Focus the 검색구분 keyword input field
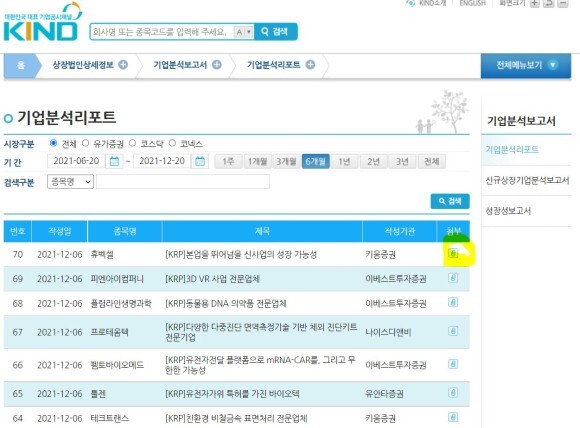 pyautogui.click(x=183, y=182)
